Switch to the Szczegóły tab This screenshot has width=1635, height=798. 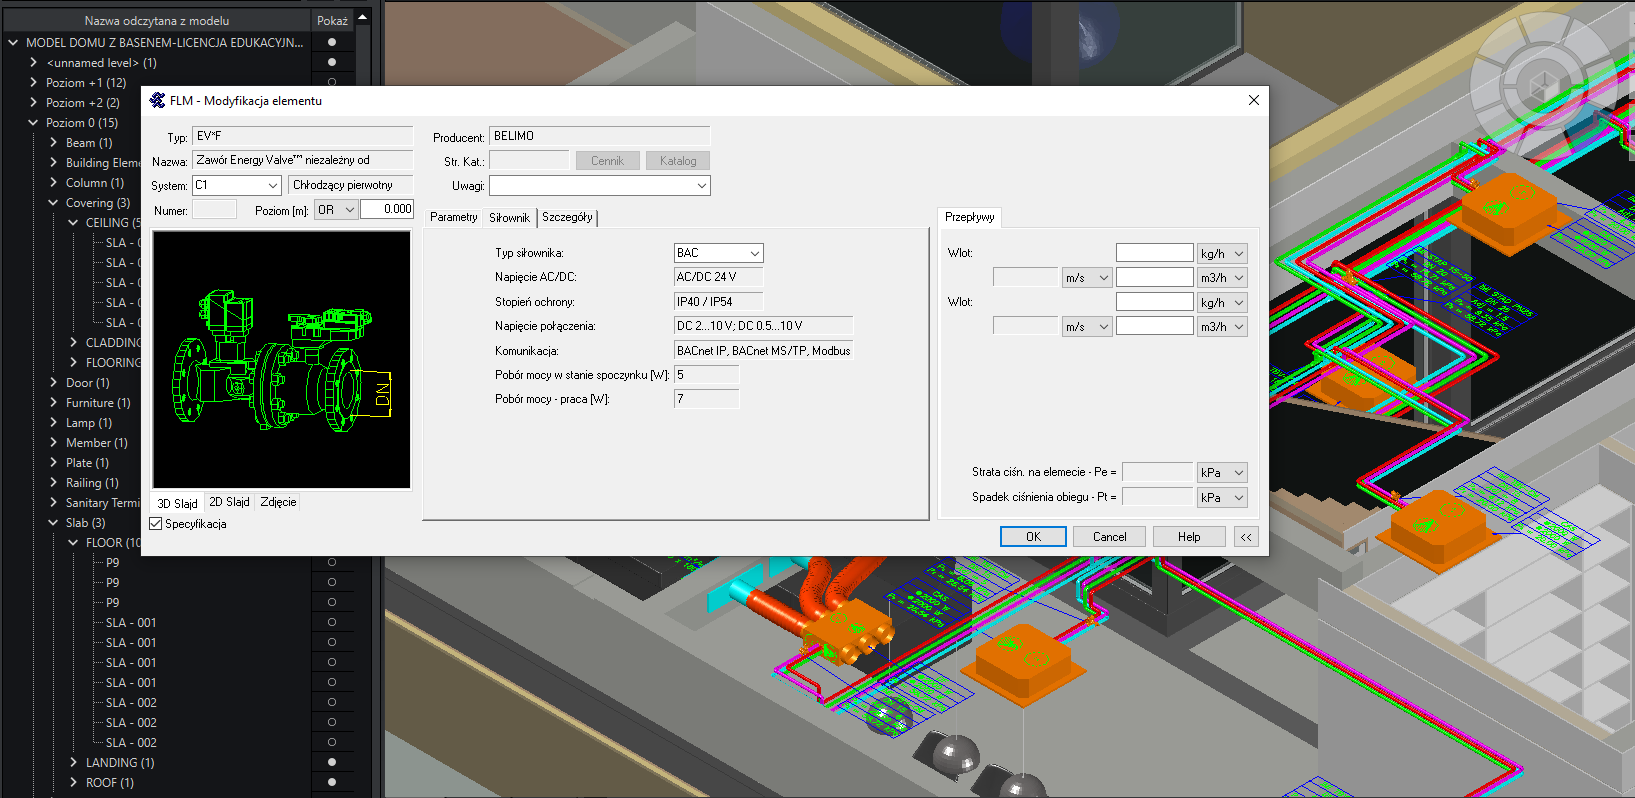[567, 217]
